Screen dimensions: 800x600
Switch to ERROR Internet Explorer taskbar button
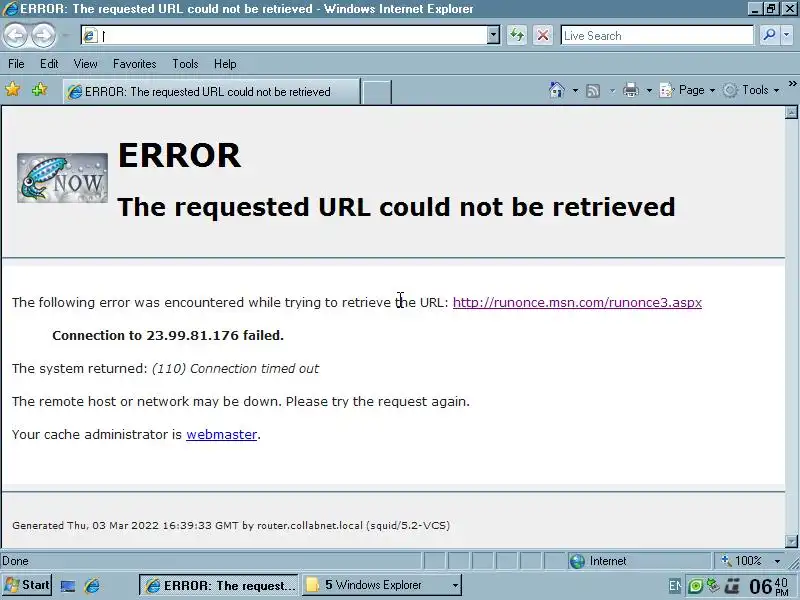click(x=219, y=585)
